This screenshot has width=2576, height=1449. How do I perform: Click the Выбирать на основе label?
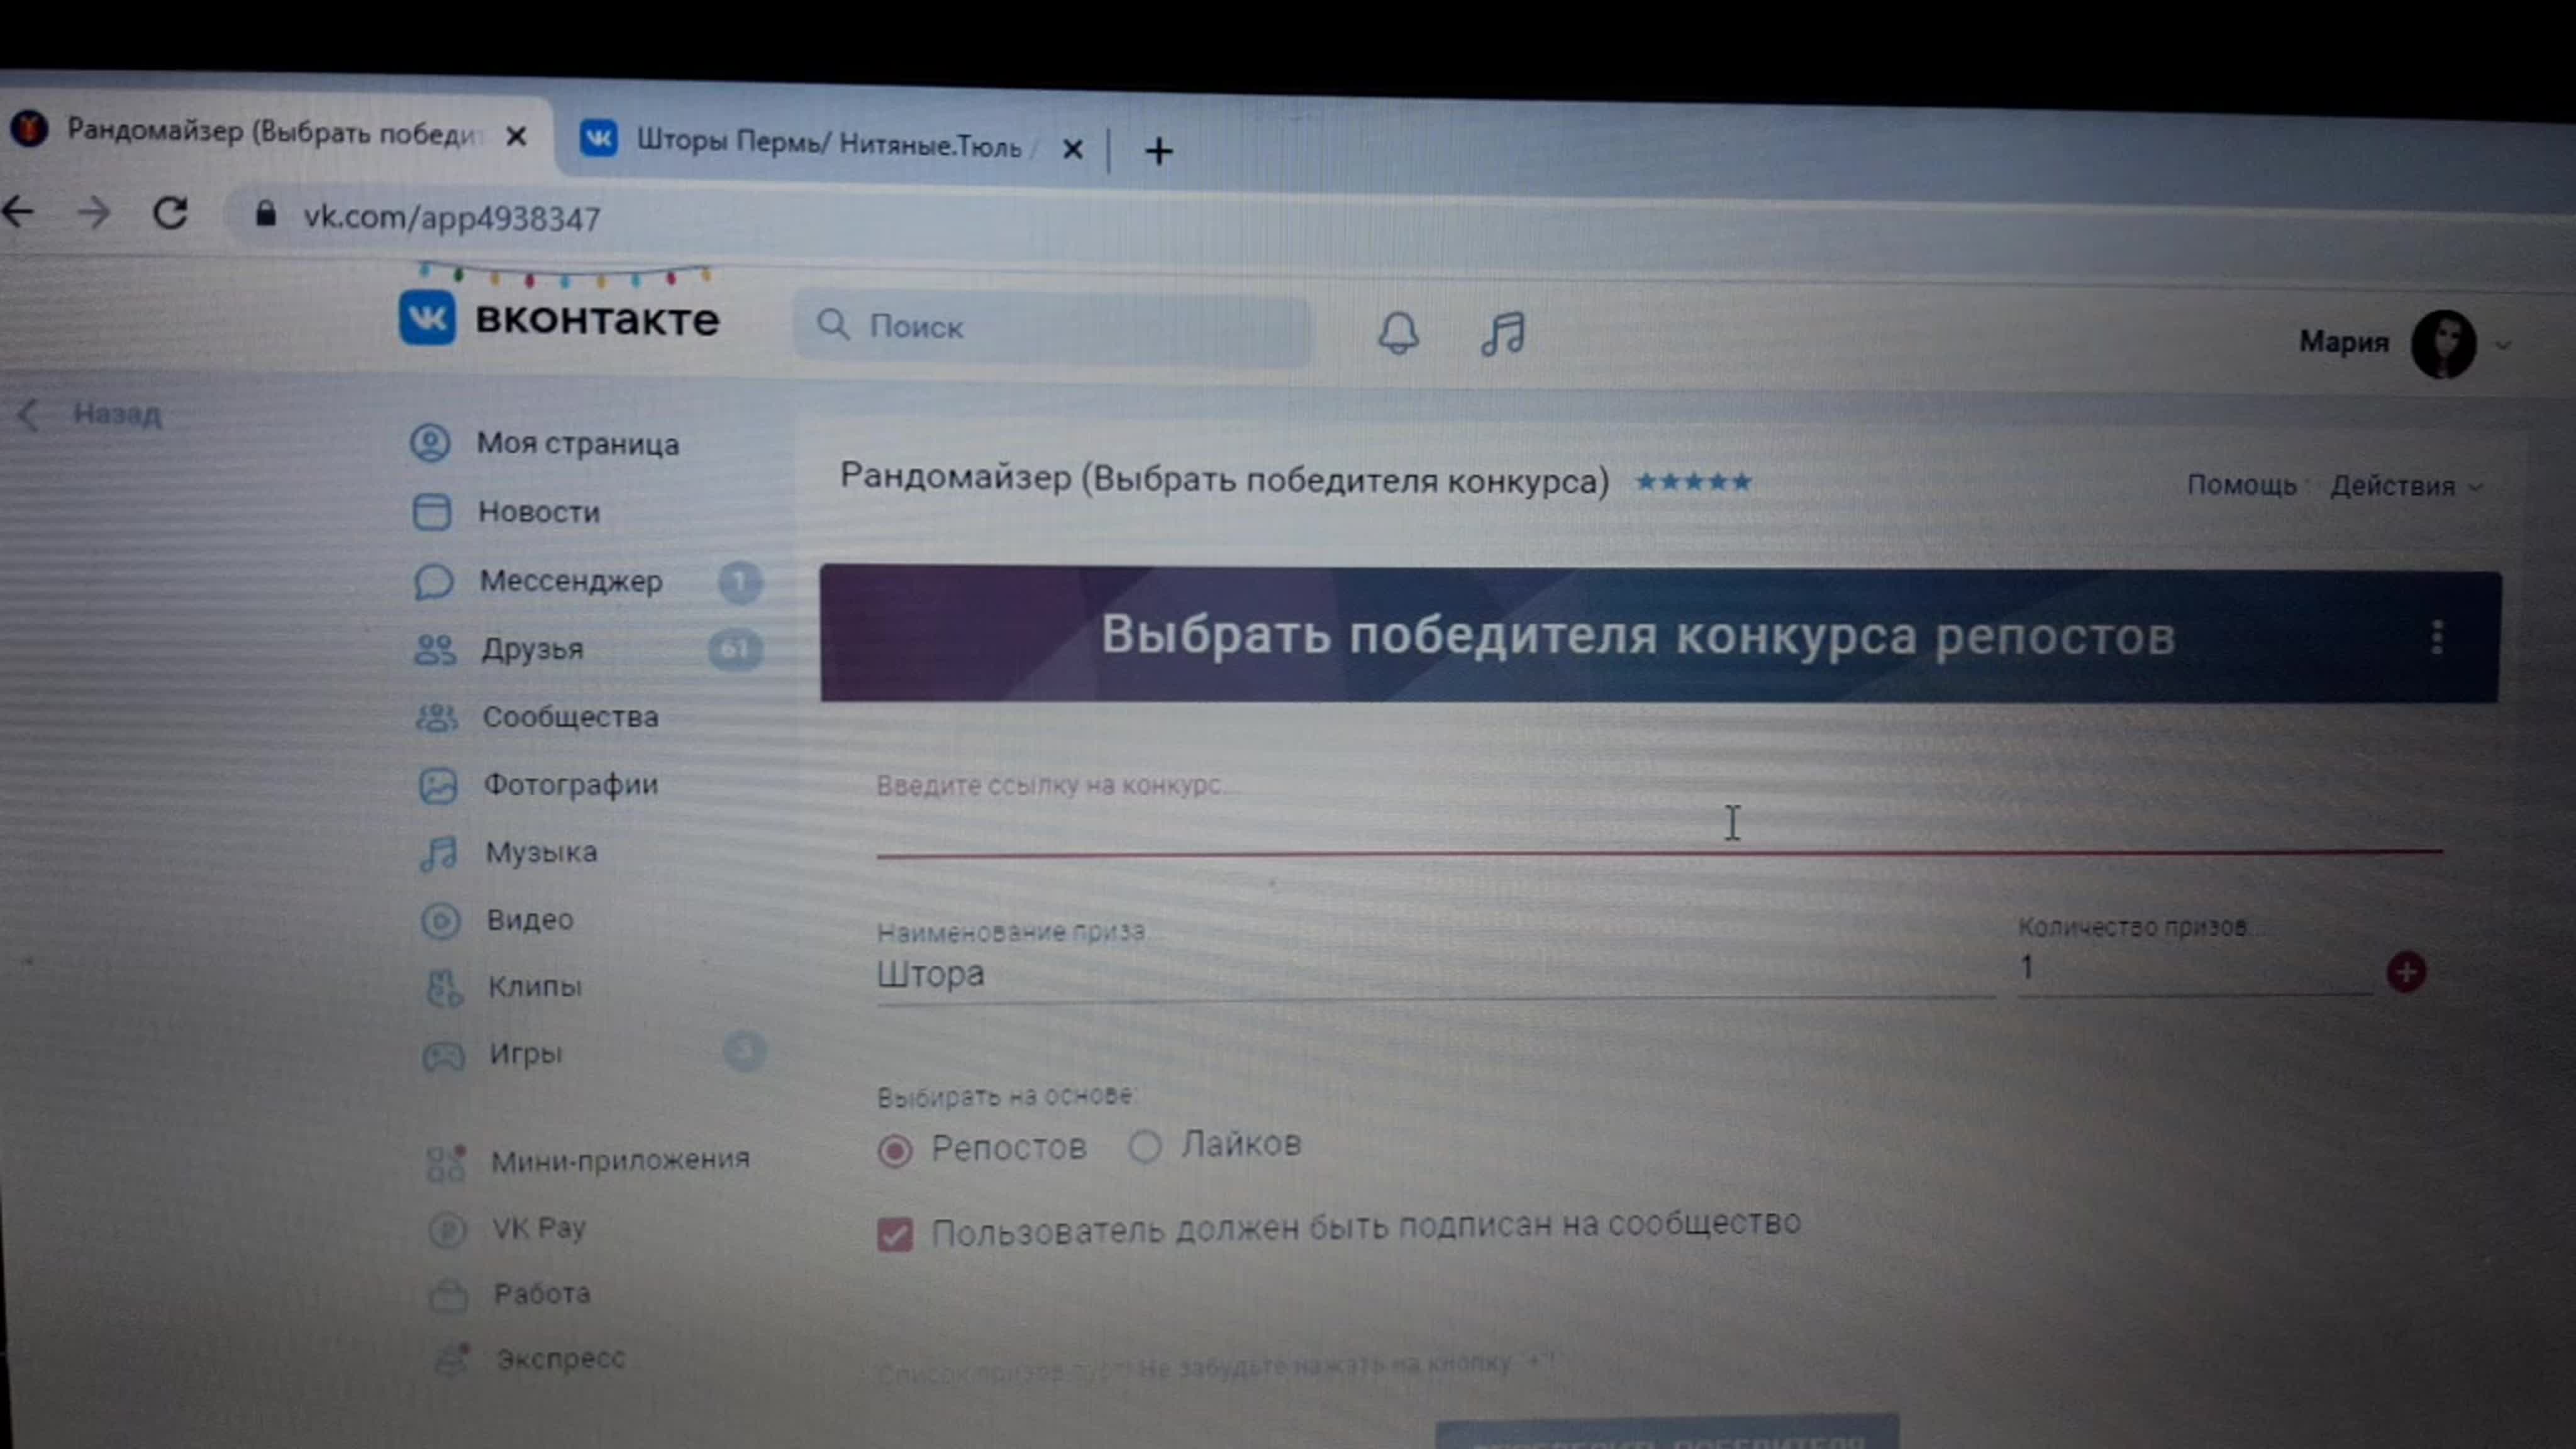pos(1007,1096)
